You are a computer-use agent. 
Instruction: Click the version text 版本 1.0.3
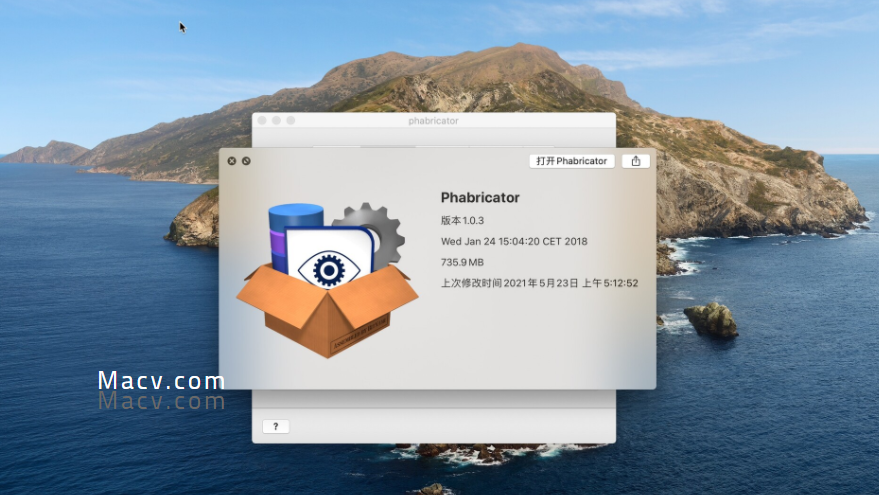[462, 220]
